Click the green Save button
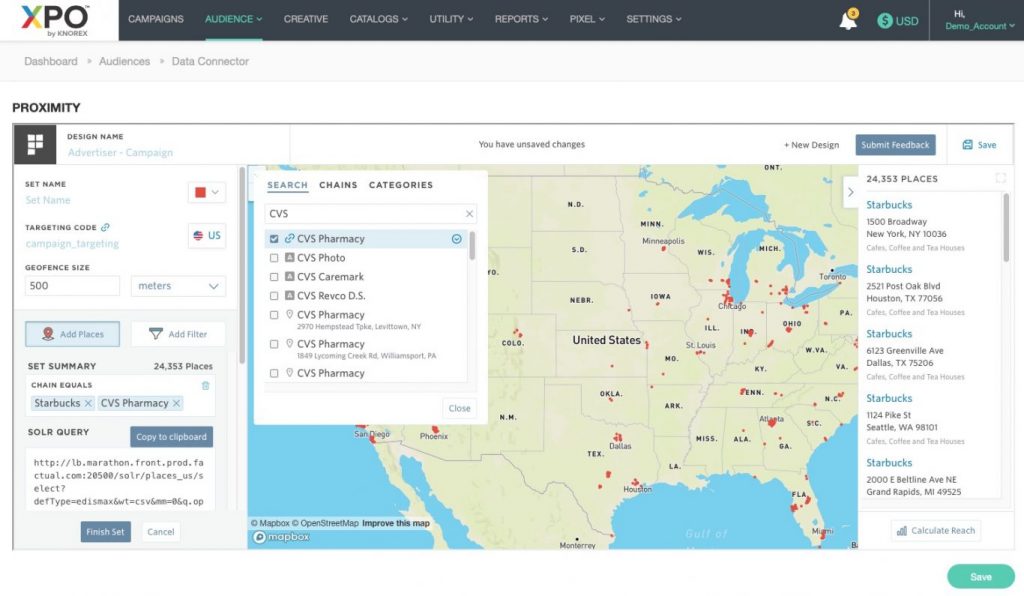Screen dimensions: 1024x596 (980, 576)
